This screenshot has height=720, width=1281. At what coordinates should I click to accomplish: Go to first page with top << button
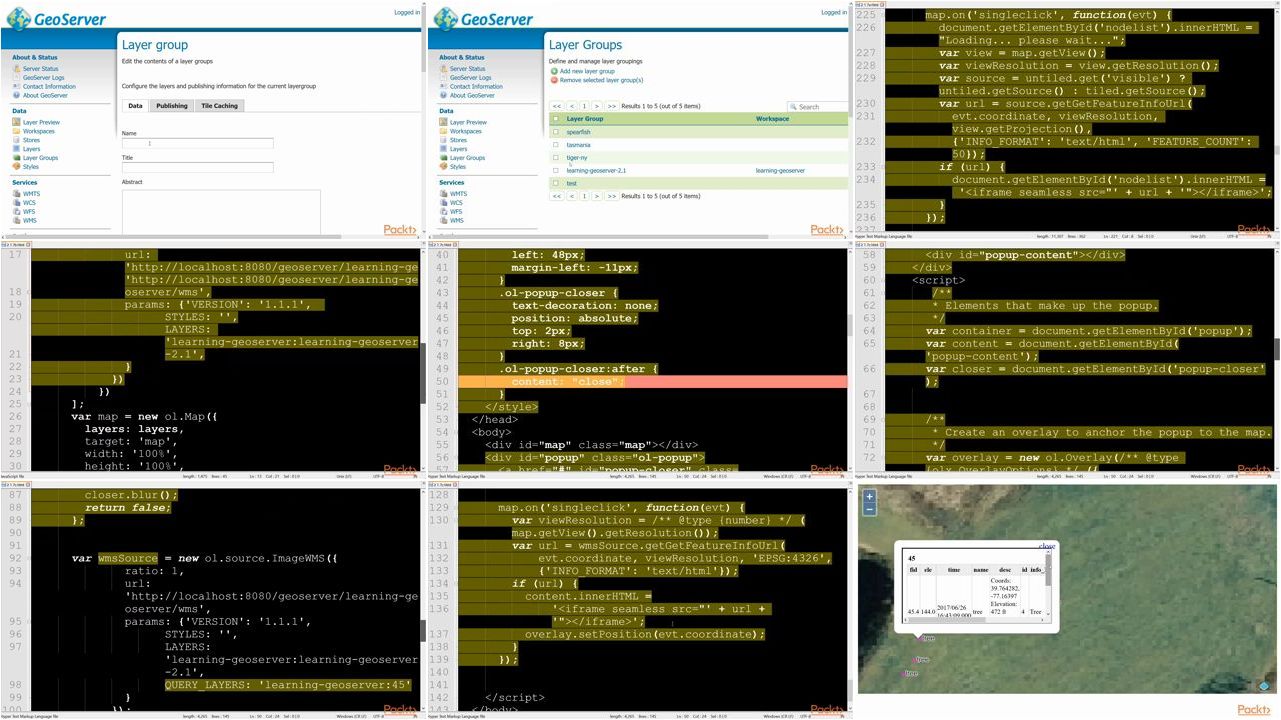pos(557,106)
